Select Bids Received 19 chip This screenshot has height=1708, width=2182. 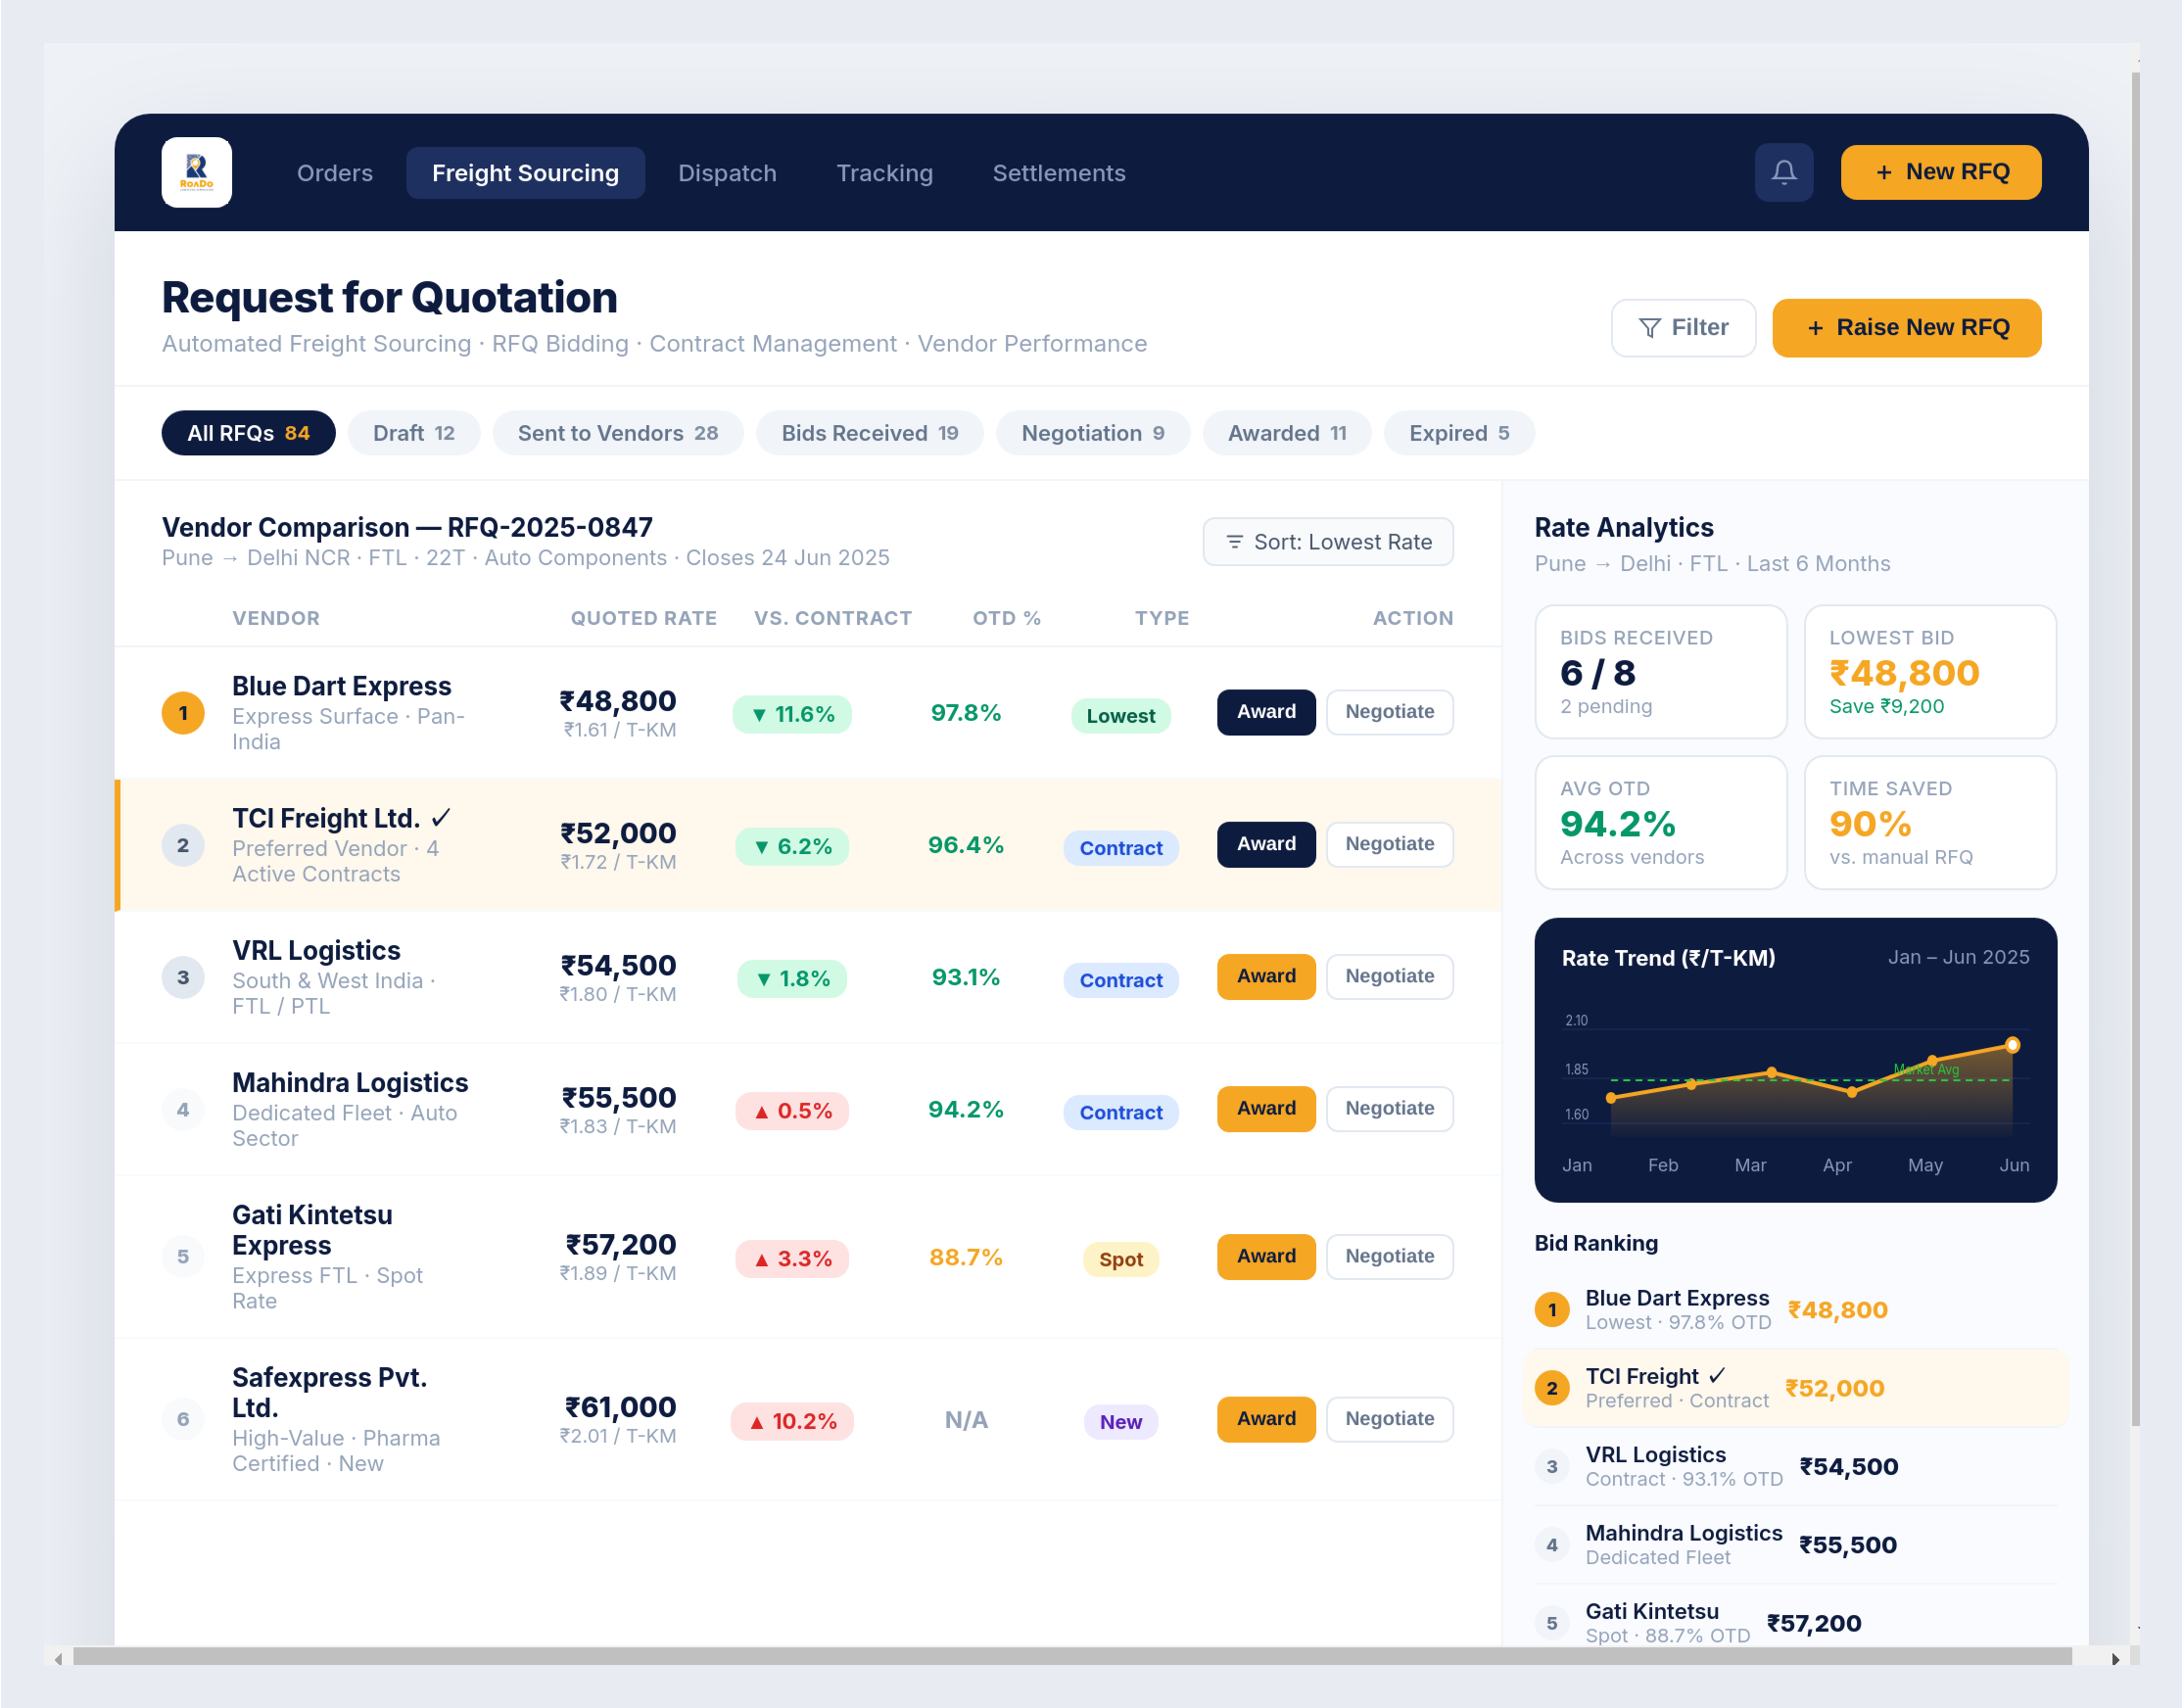[x=869, y=433]
